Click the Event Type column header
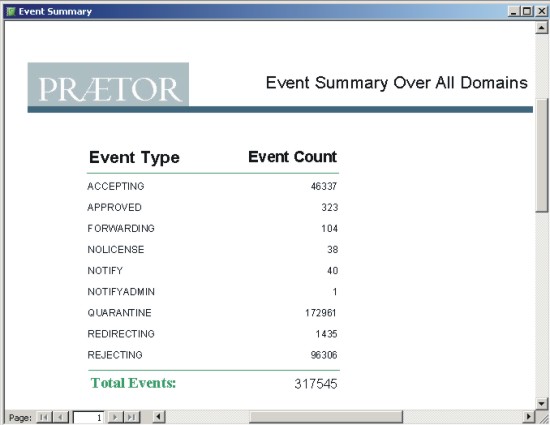This screenshot has height=425, width=550. click(x=134, y=157)
